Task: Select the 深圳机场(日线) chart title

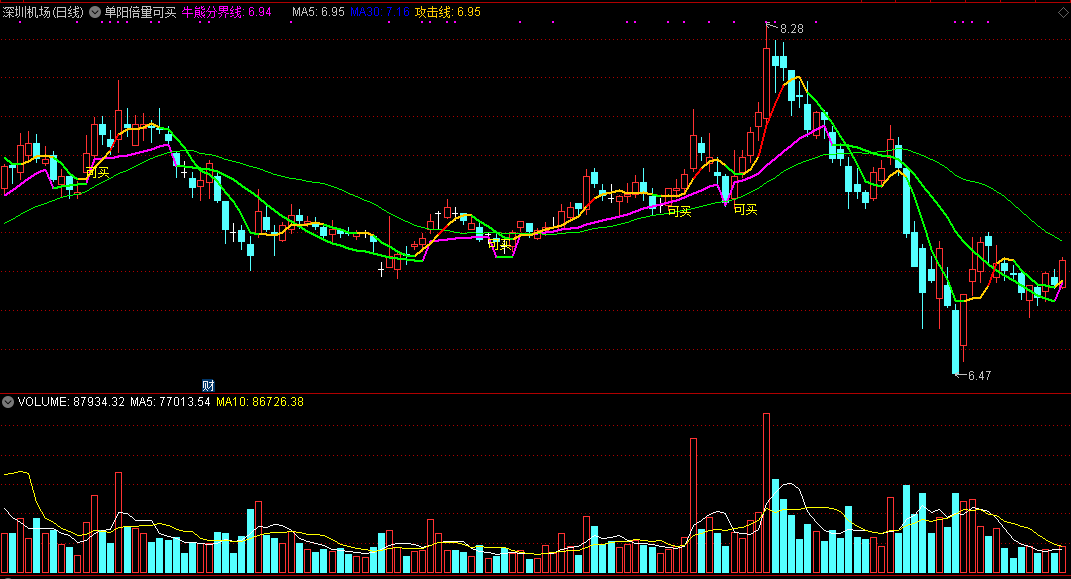Action: [43, 12]
